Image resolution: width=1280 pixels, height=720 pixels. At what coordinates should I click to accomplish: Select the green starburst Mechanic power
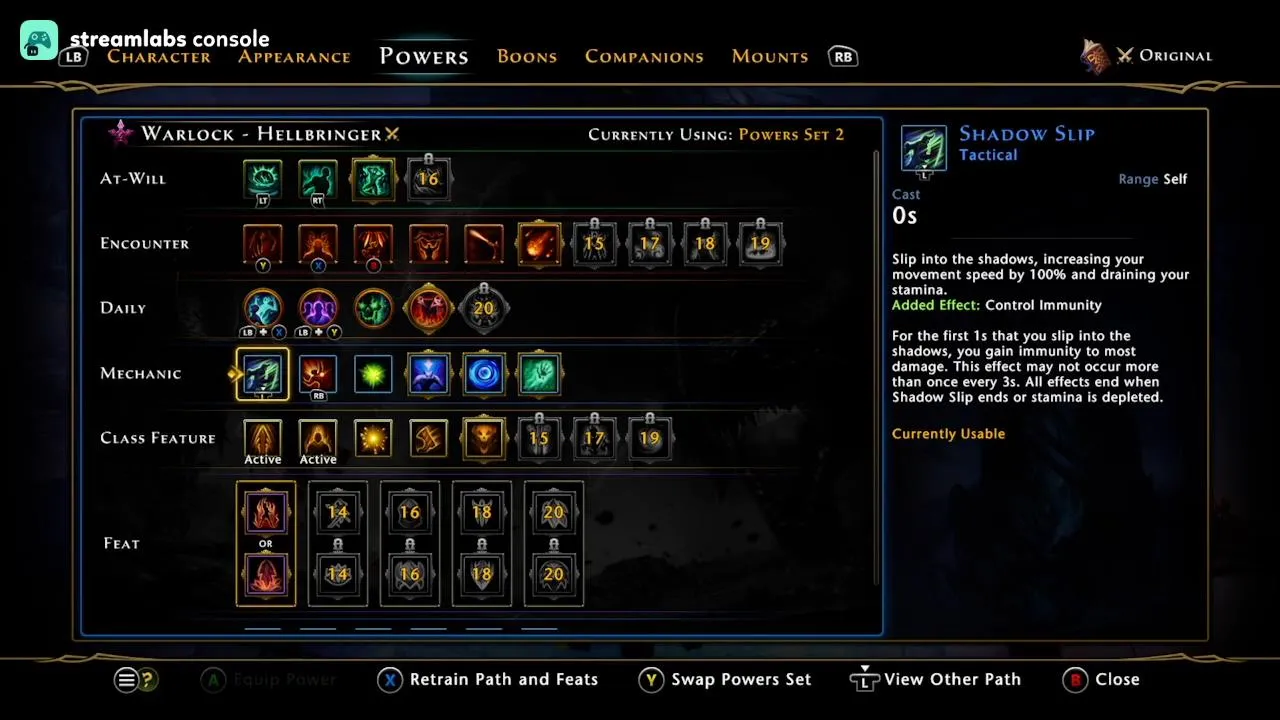click(373, 375)
